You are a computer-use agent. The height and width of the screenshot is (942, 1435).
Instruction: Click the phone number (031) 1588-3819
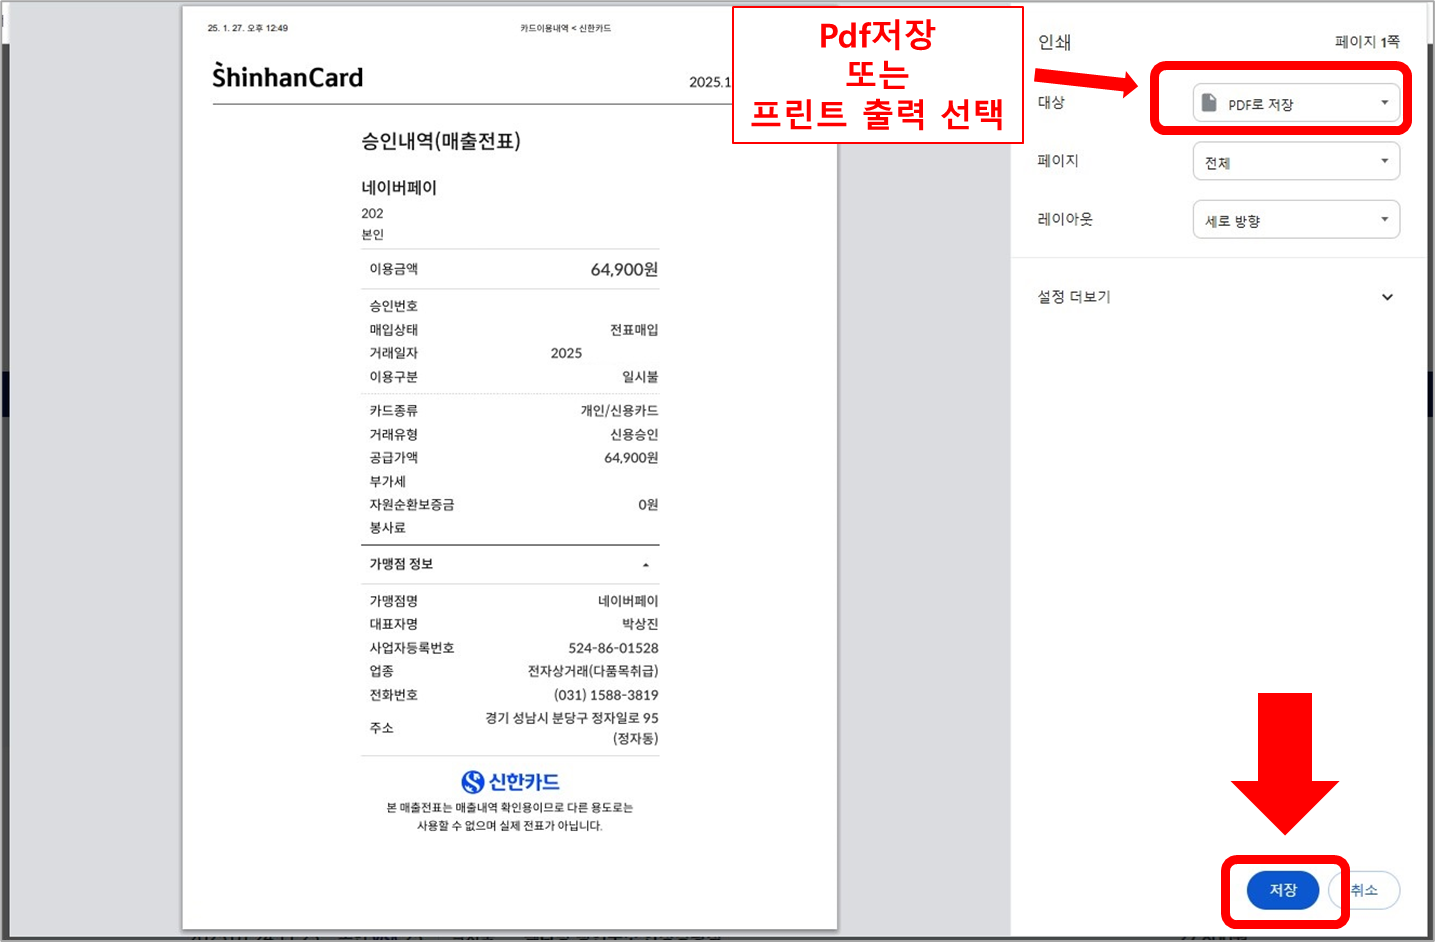coord(606,695)
